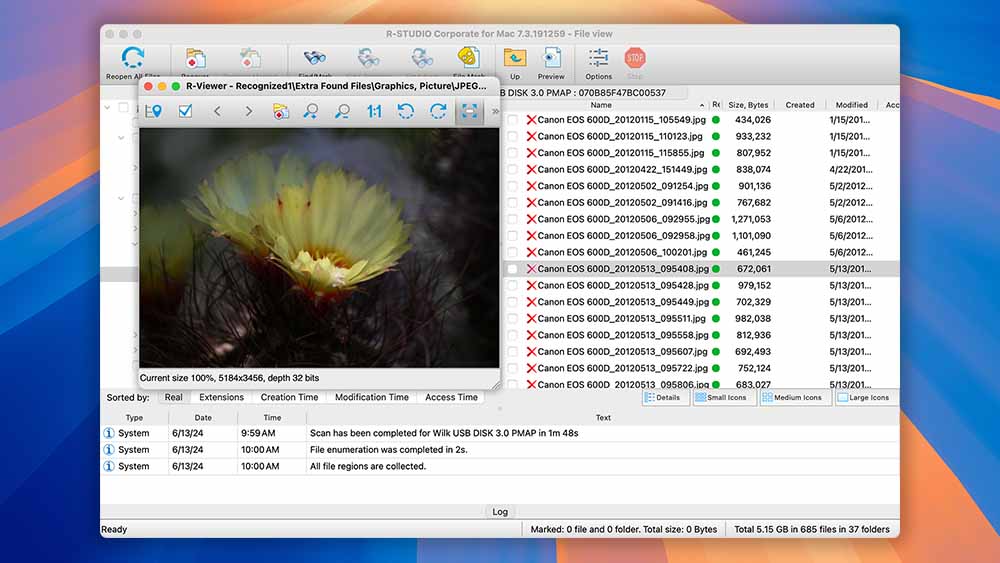Zoom in using R-Viewer magnifier plus
Image resolution: width=1000 pixels, height=563 pixels.
(x=311, y=111)
